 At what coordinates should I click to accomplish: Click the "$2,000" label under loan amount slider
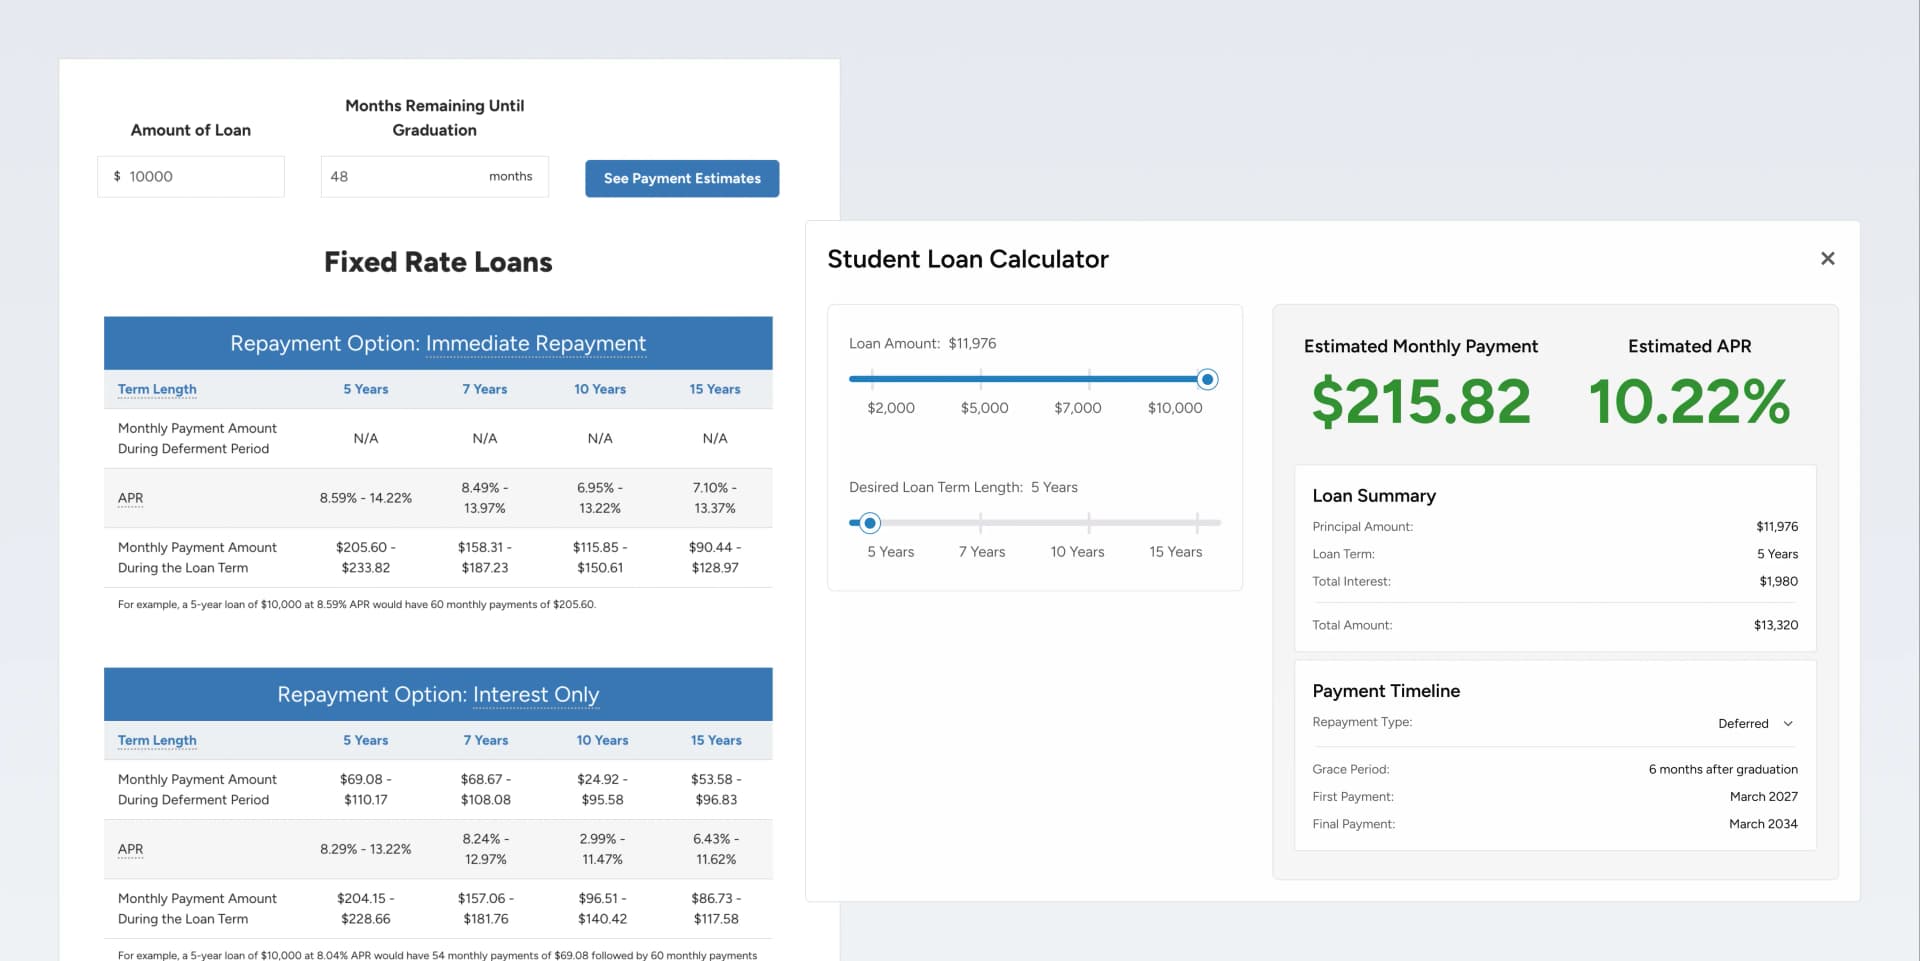(x=889, y=407)
